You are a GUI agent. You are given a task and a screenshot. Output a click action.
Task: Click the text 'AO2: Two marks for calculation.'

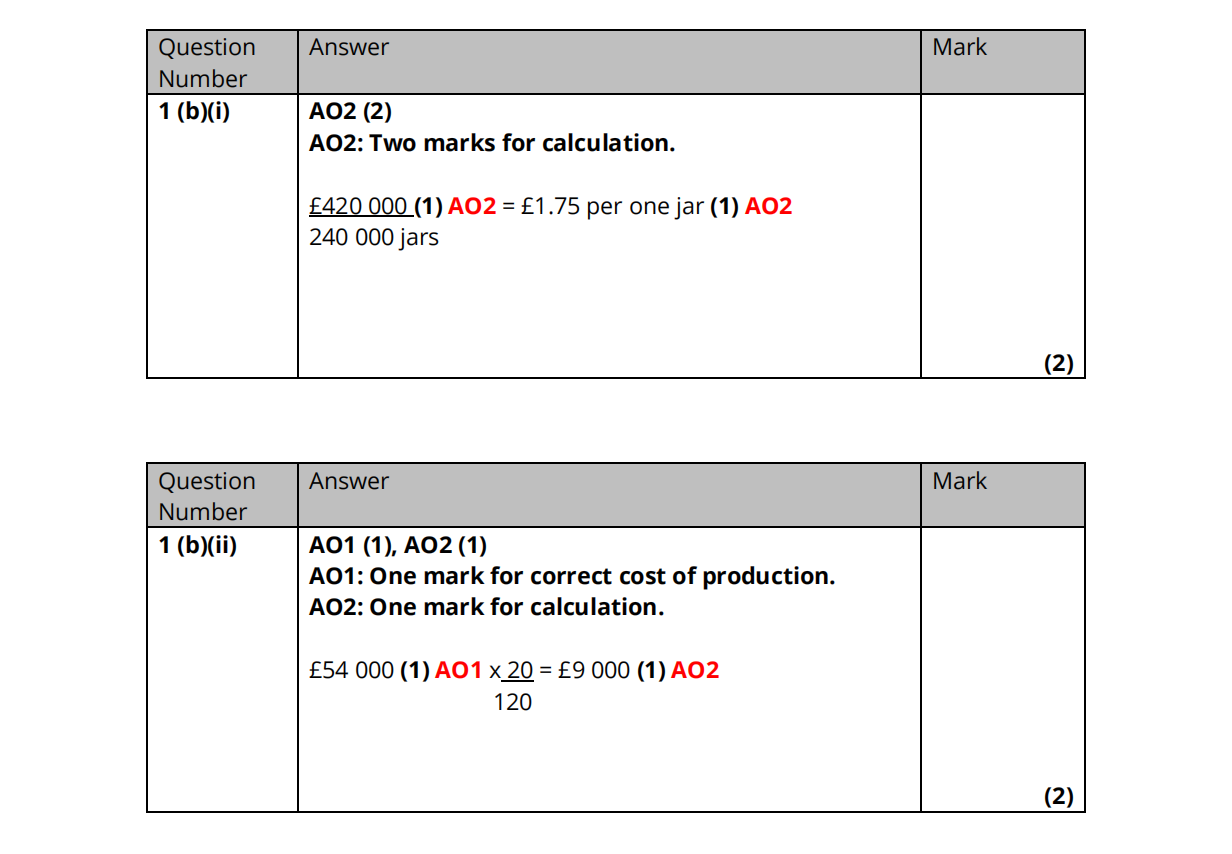click(492, 143)
